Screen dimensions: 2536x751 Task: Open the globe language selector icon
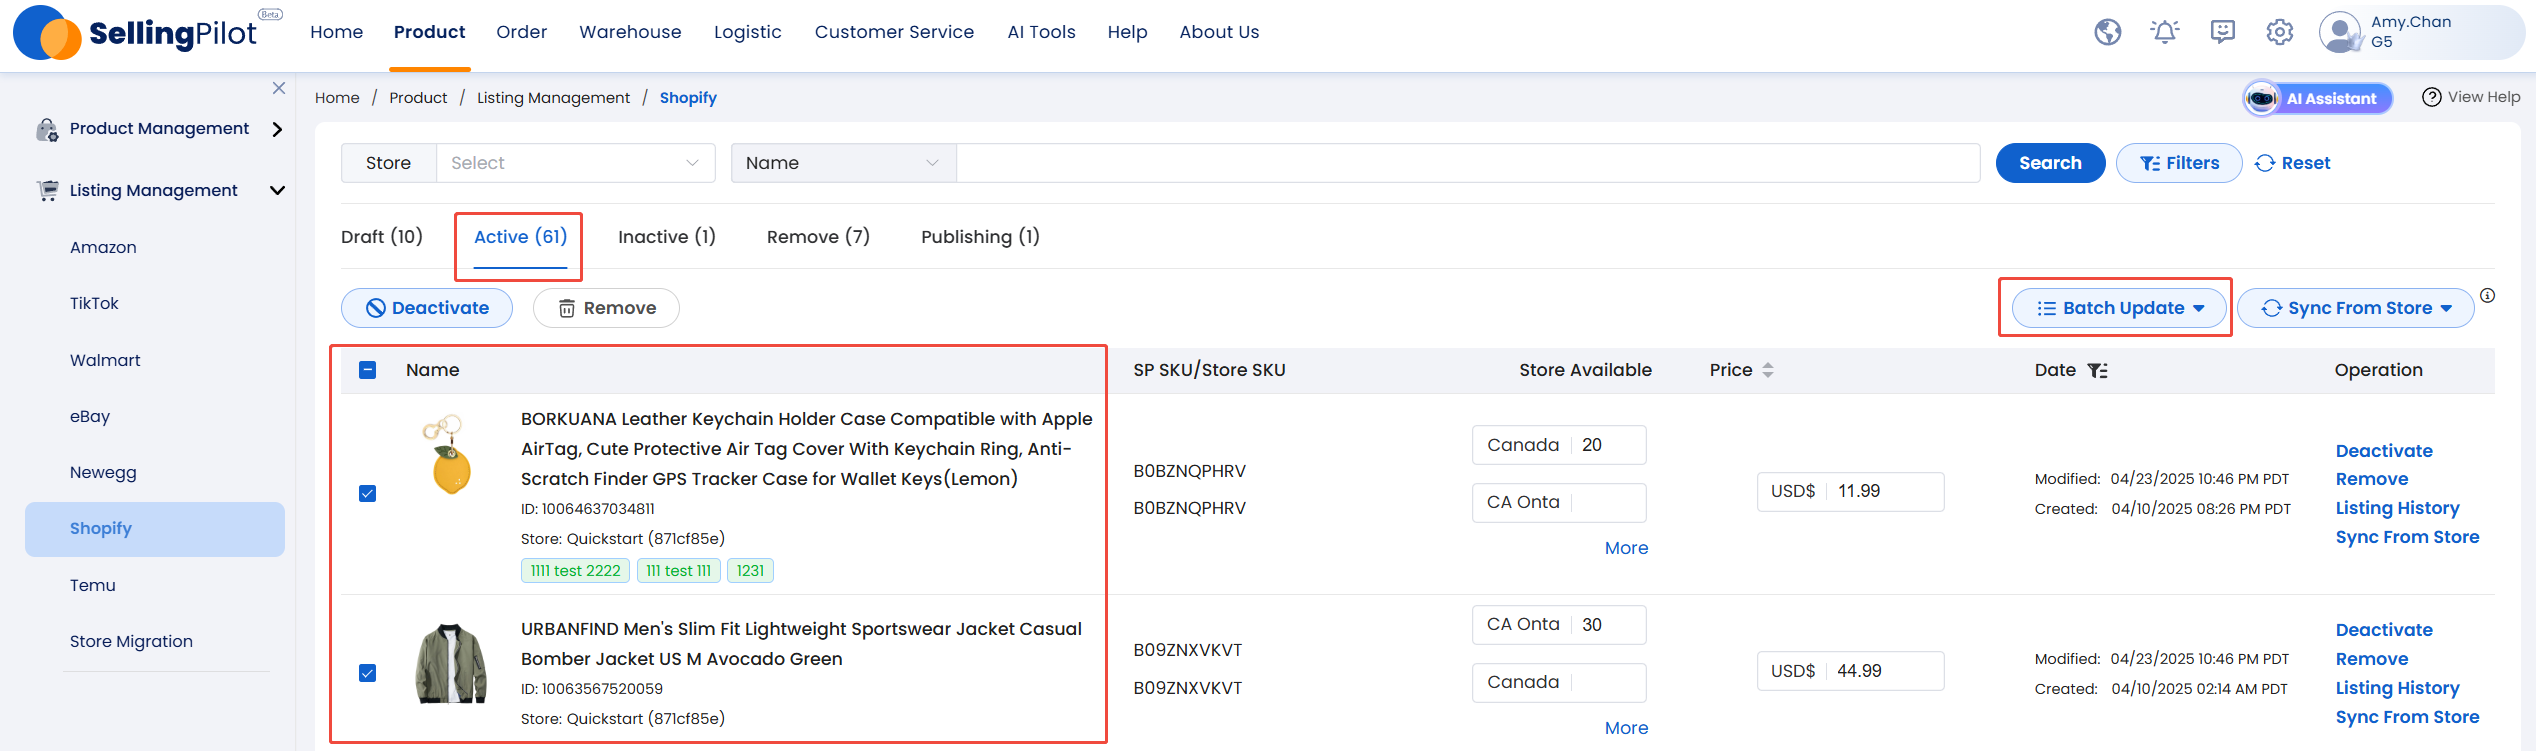tap(2108, 32)
